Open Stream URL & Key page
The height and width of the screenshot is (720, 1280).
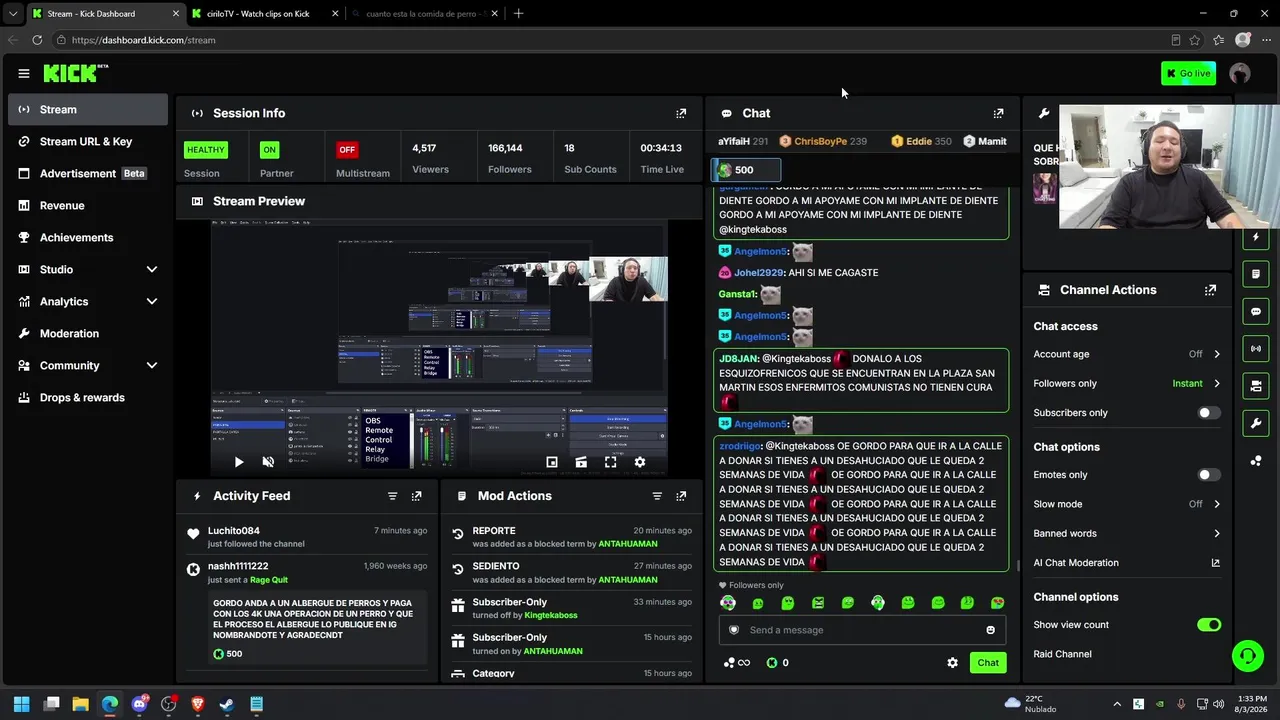point(88,142)
